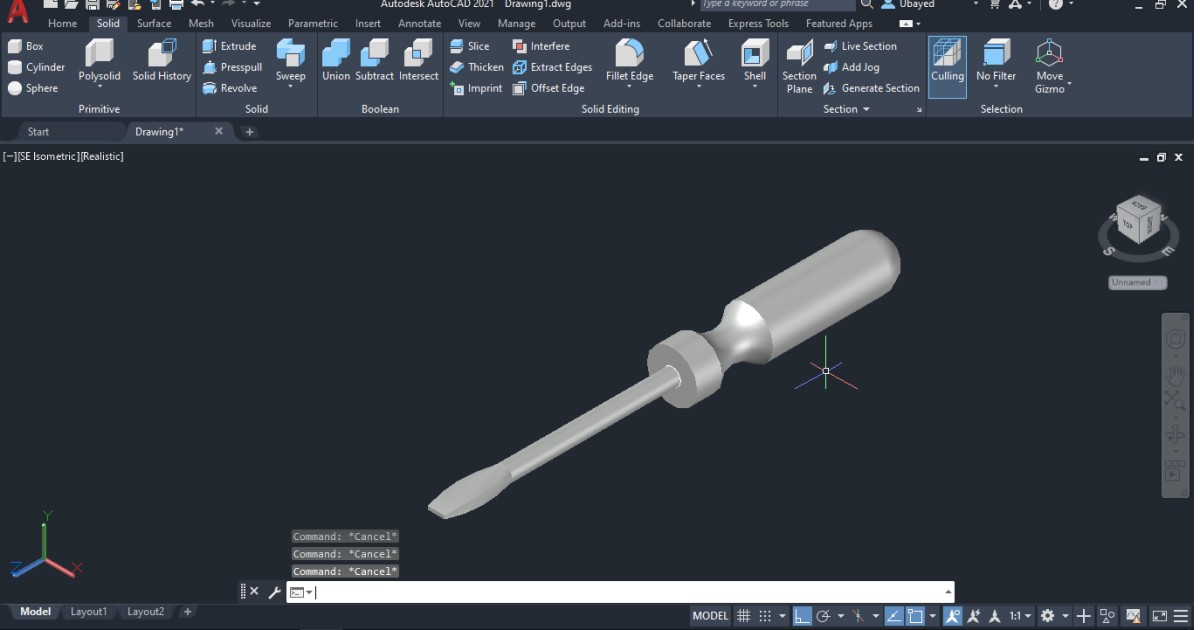
Task: Toggle Culling in the Selection panel
Action: tap(947, 61)
